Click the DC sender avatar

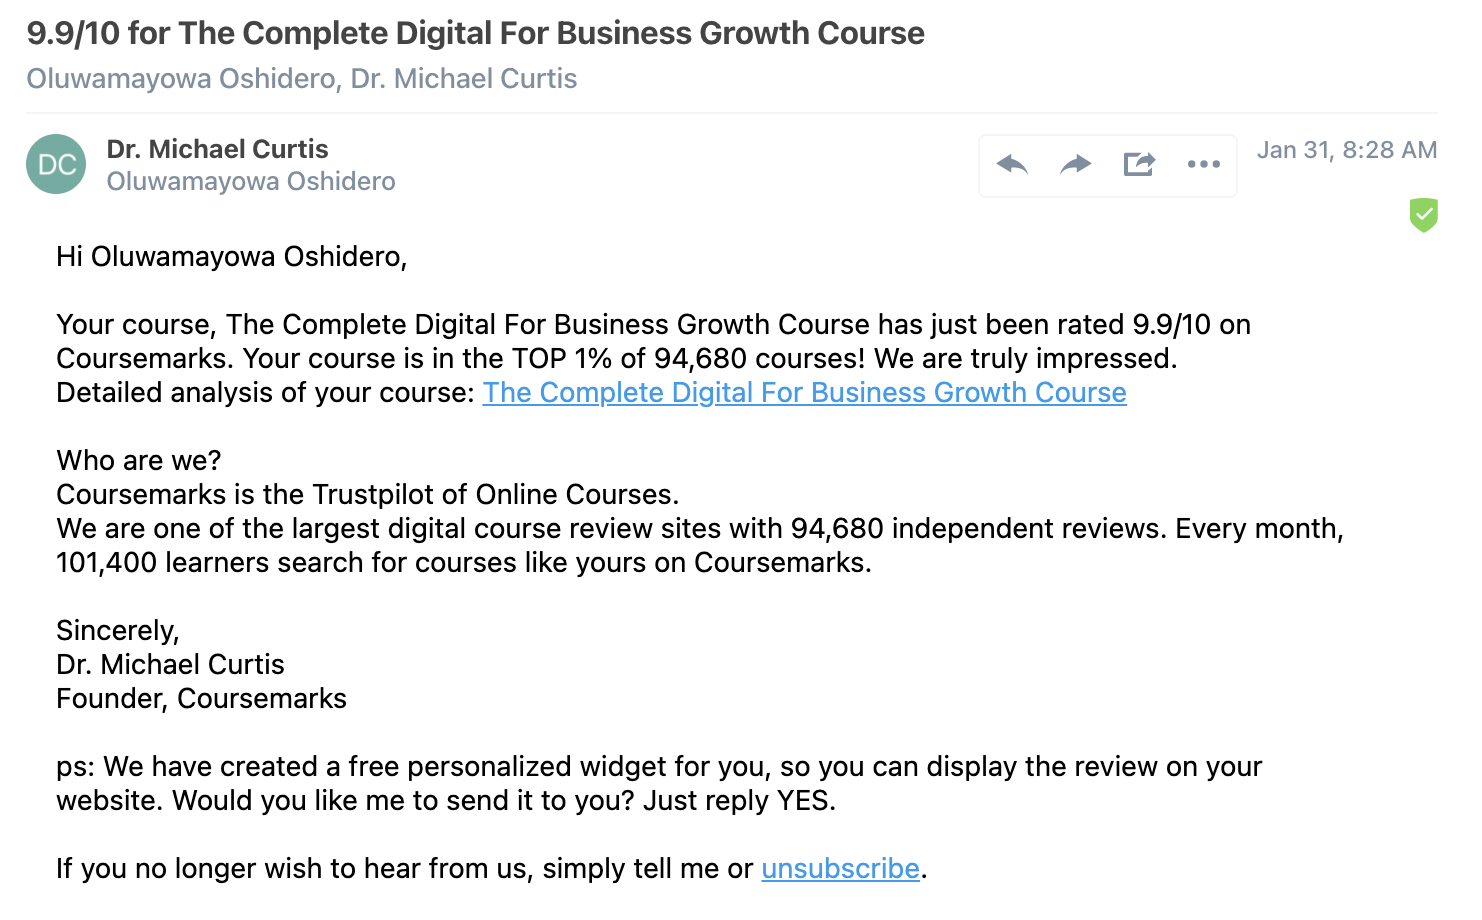pos(56,164)
